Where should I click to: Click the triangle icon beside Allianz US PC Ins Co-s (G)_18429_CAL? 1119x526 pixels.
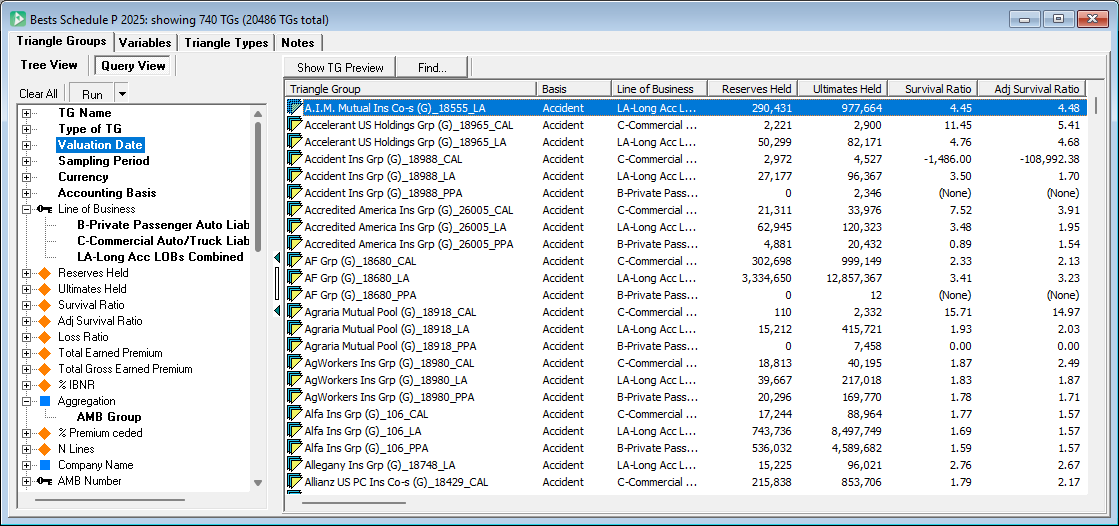[x=295, y=482]
